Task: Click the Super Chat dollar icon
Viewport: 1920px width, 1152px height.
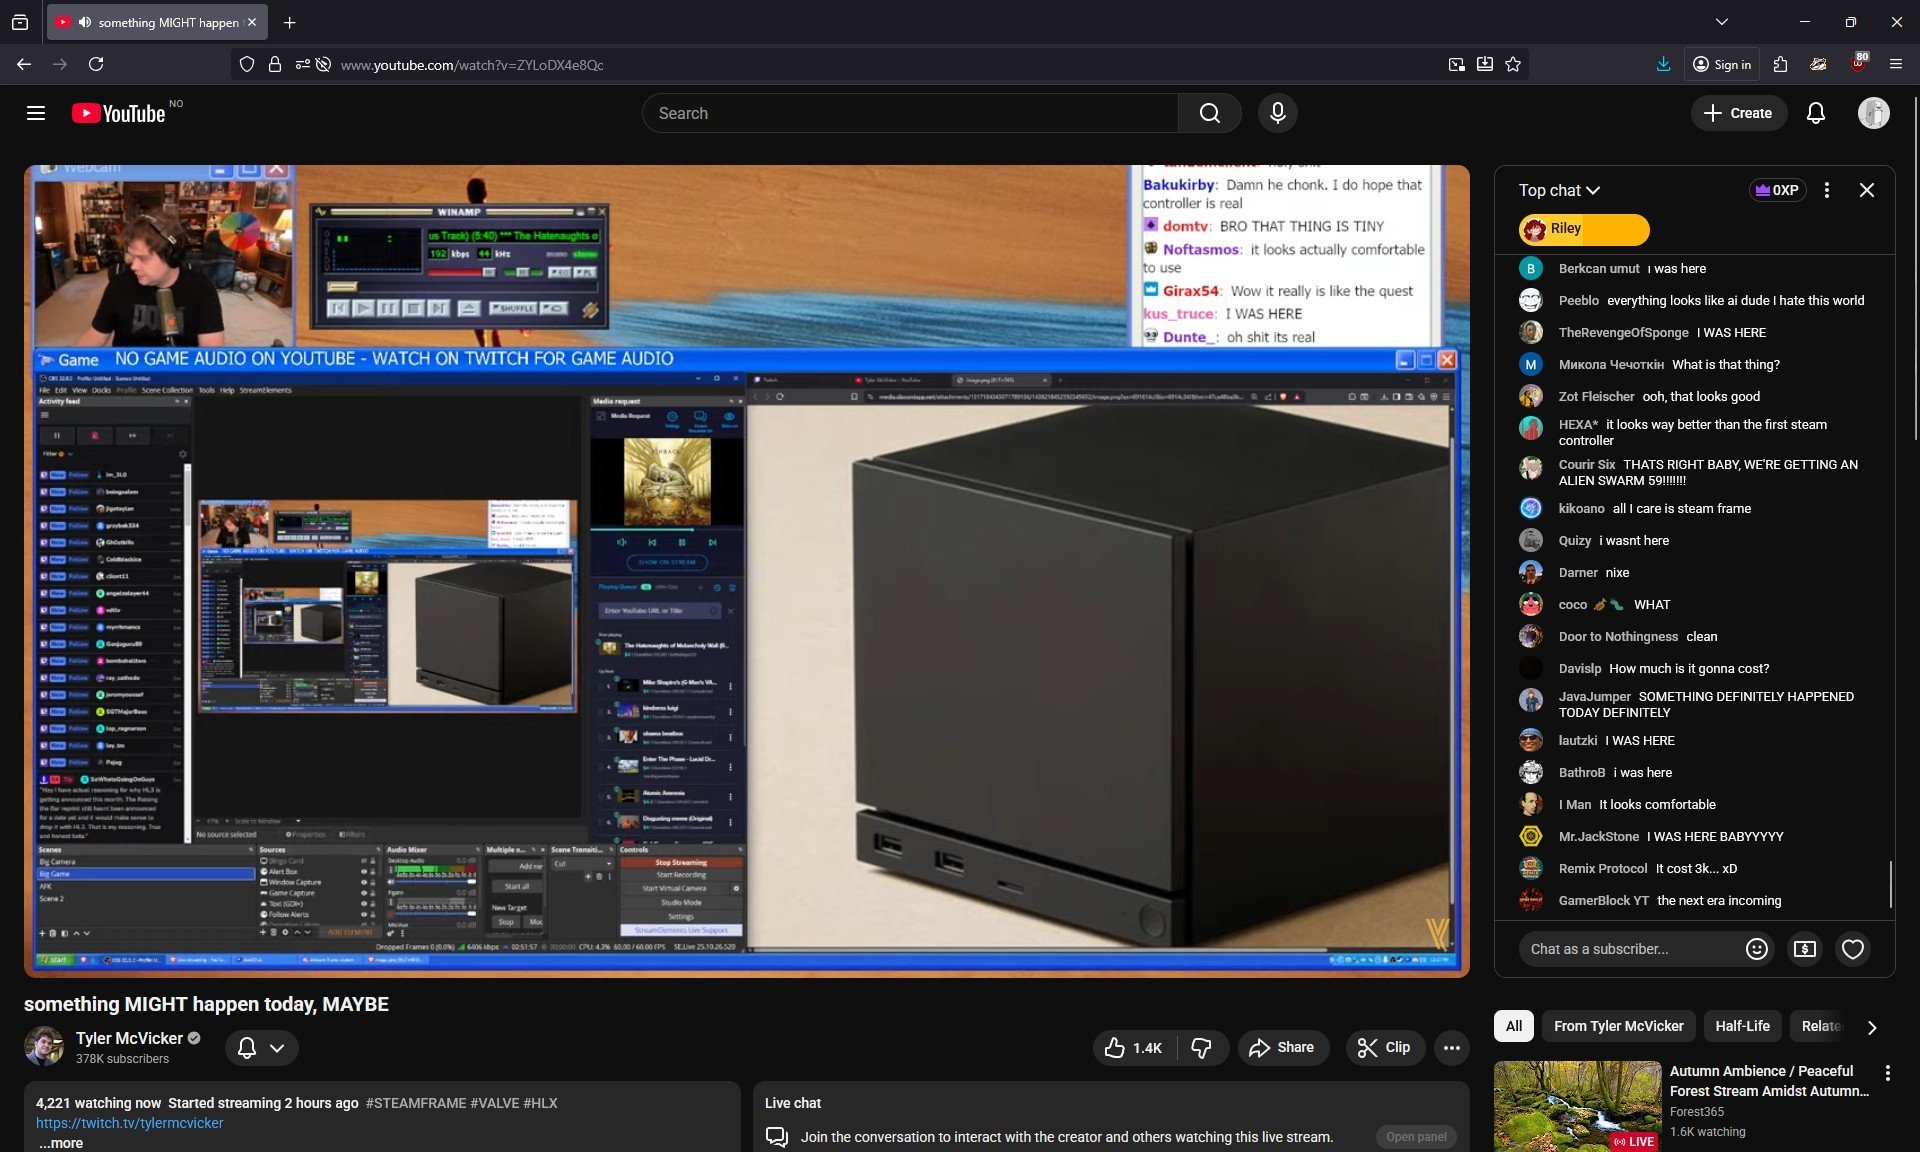Action: pos(1804,949)
